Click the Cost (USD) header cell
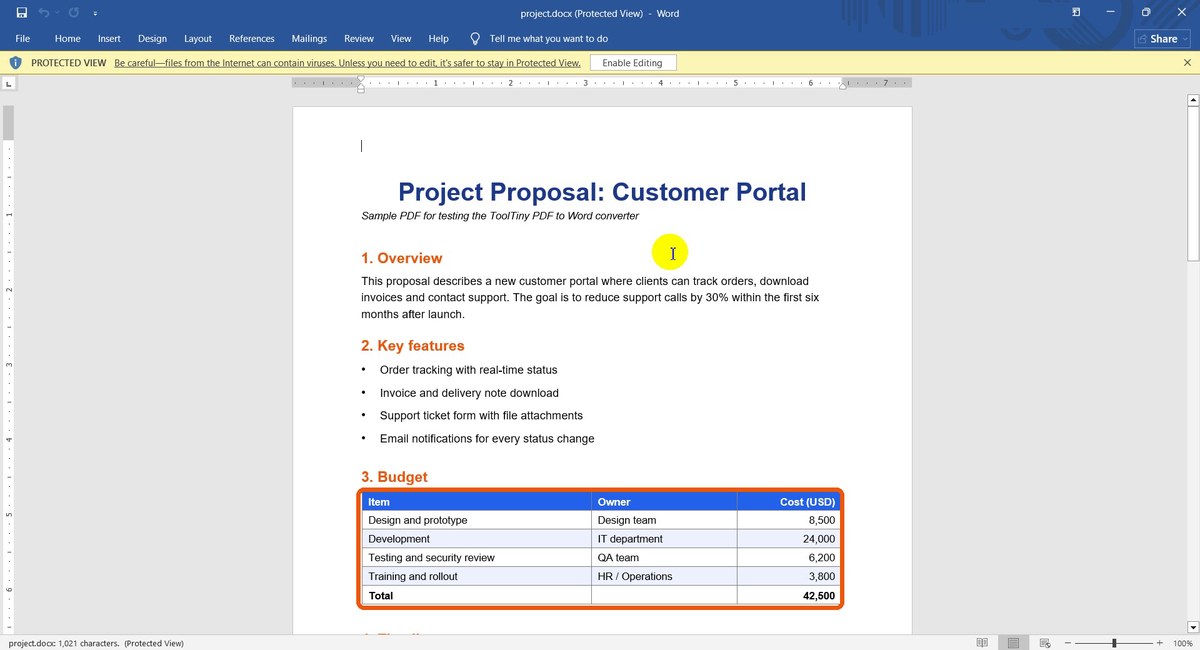 coord(789,502)
